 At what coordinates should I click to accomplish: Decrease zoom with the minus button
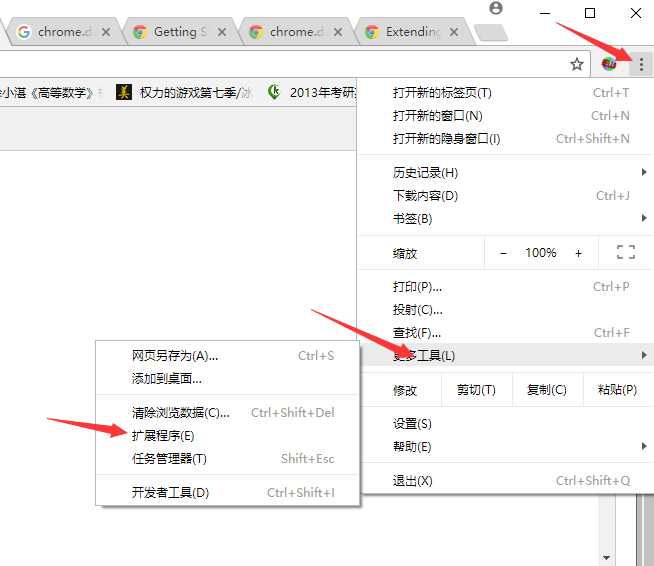click(x=503, y=253)
